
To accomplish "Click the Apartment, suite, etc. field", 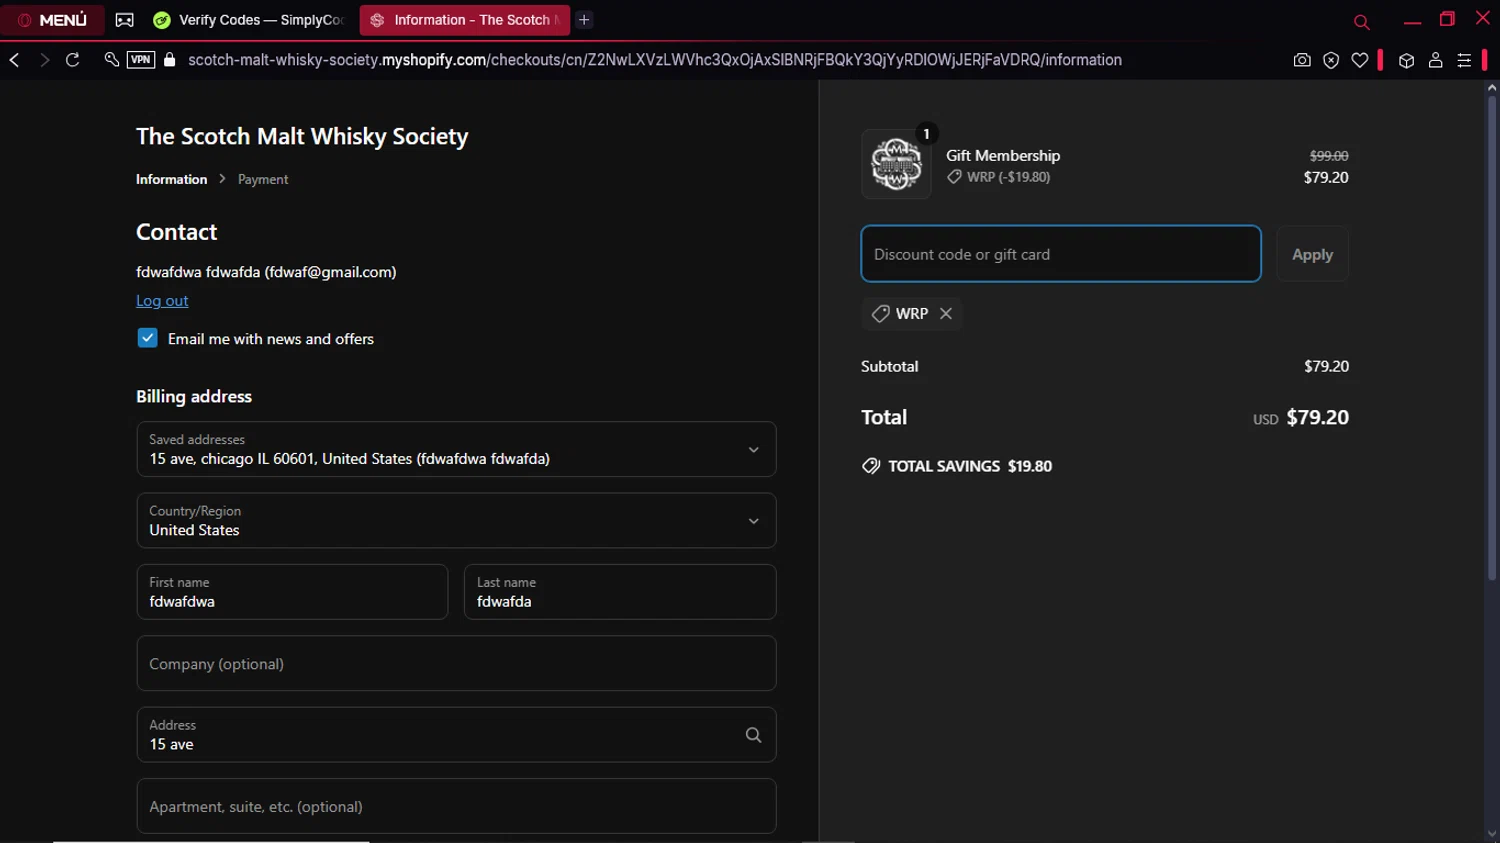I will pos(456,806).
